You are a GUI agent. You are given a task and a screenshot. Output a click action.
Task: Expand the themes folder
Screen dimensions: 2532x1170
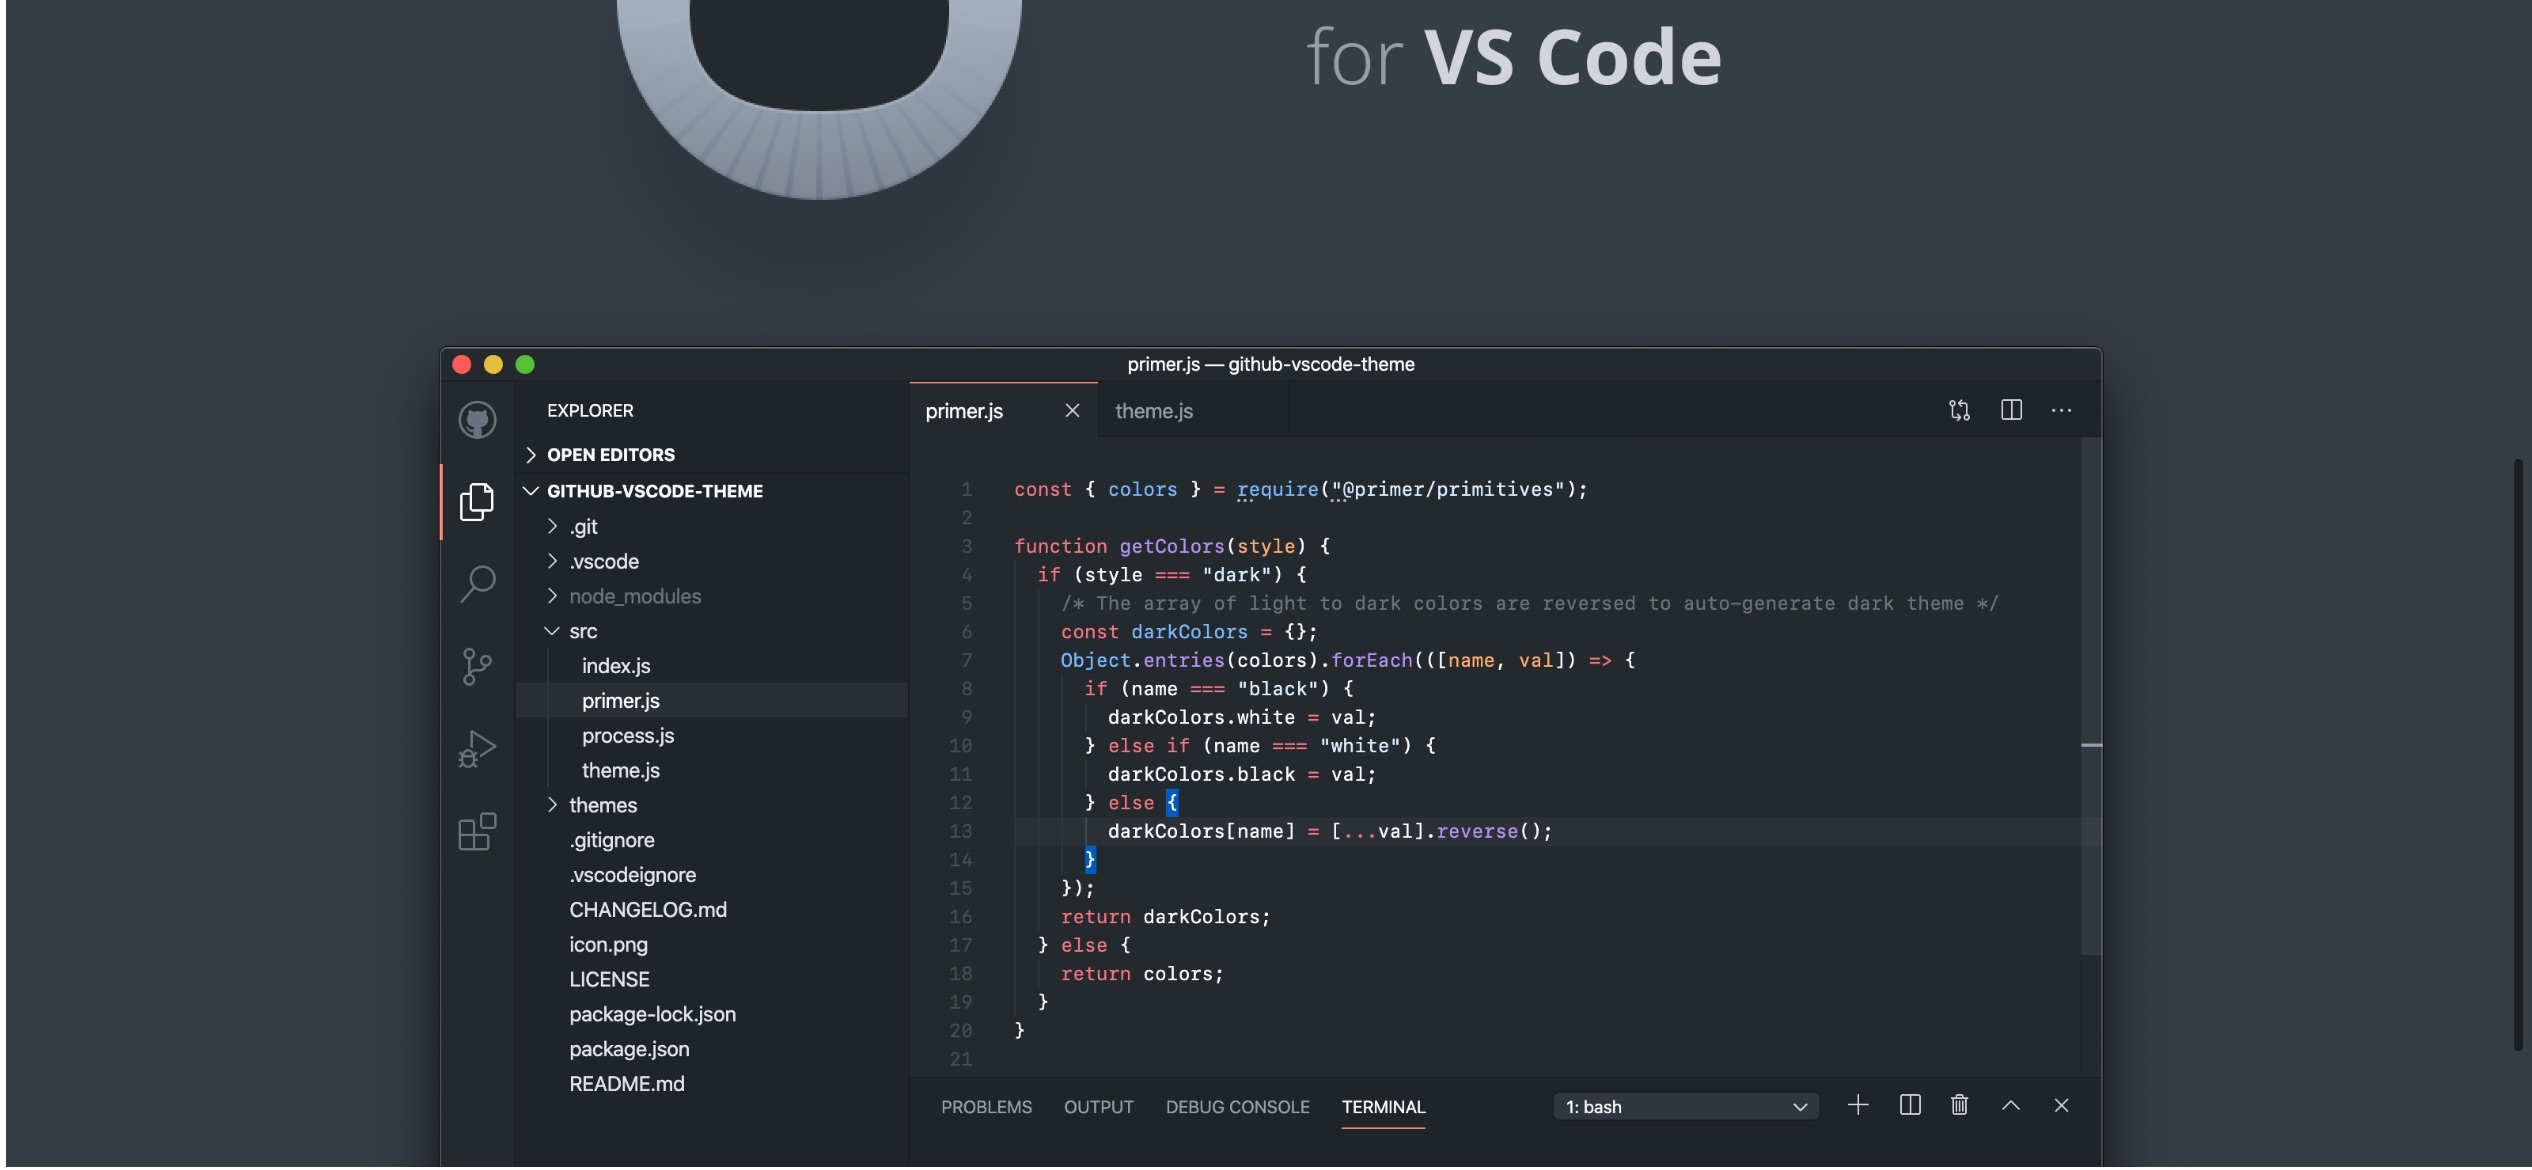pos(602,806)
